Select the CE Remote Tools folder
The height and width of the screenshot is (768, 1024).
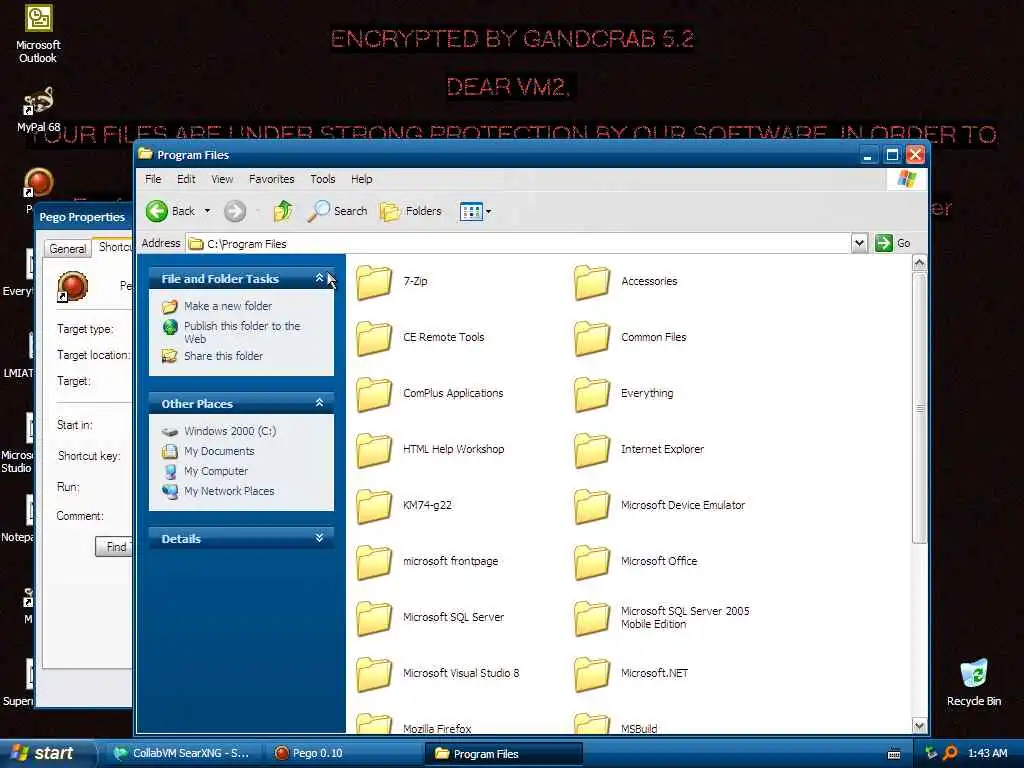pyautogui.click(x=421, y=337)
